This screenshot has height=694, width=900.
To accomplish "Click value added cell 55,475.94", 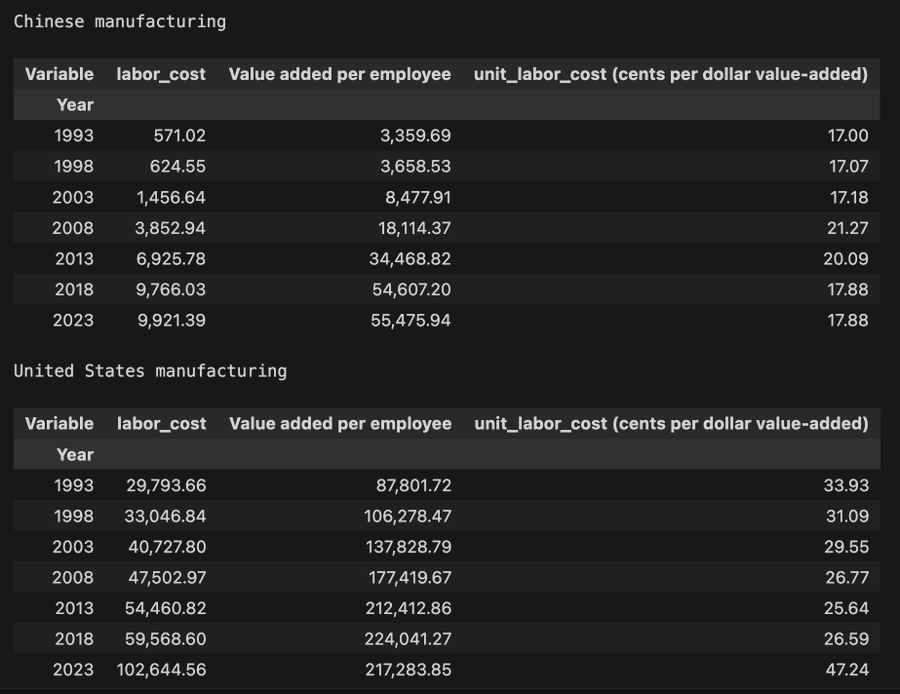I will (x=411, y=320).
